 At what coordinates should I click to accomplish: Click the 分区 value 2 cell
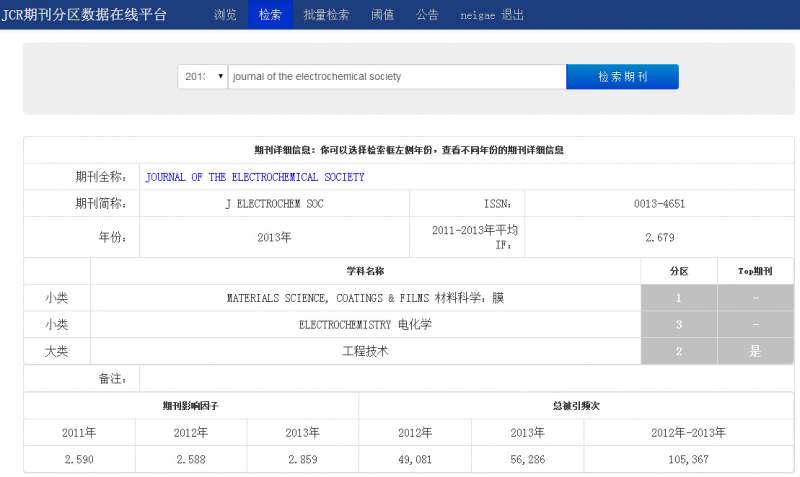click(x=679, y=351)
